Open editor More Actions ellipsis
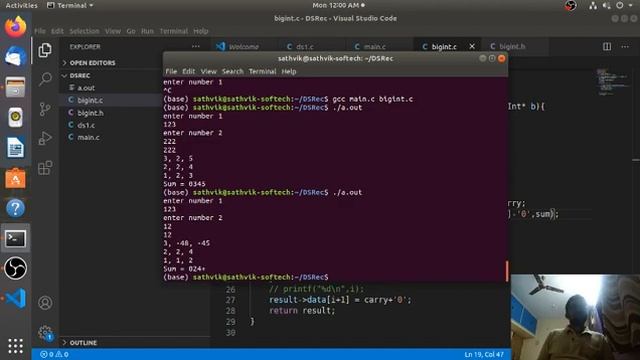Image resolution: width=640 pixels, height=360 pixels. 625,47
